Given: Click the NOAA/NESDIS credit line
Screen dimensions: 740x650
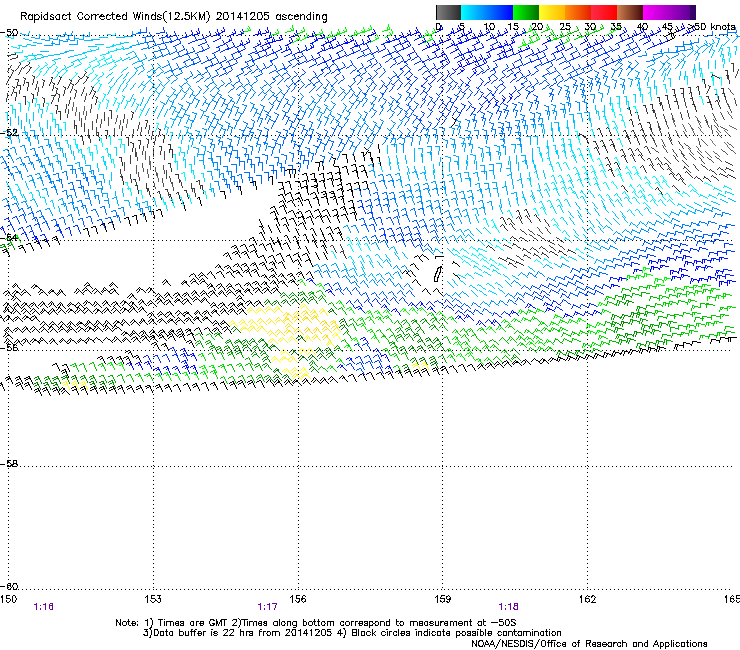Looking at the screenshot, I should (x=589, y=644).
